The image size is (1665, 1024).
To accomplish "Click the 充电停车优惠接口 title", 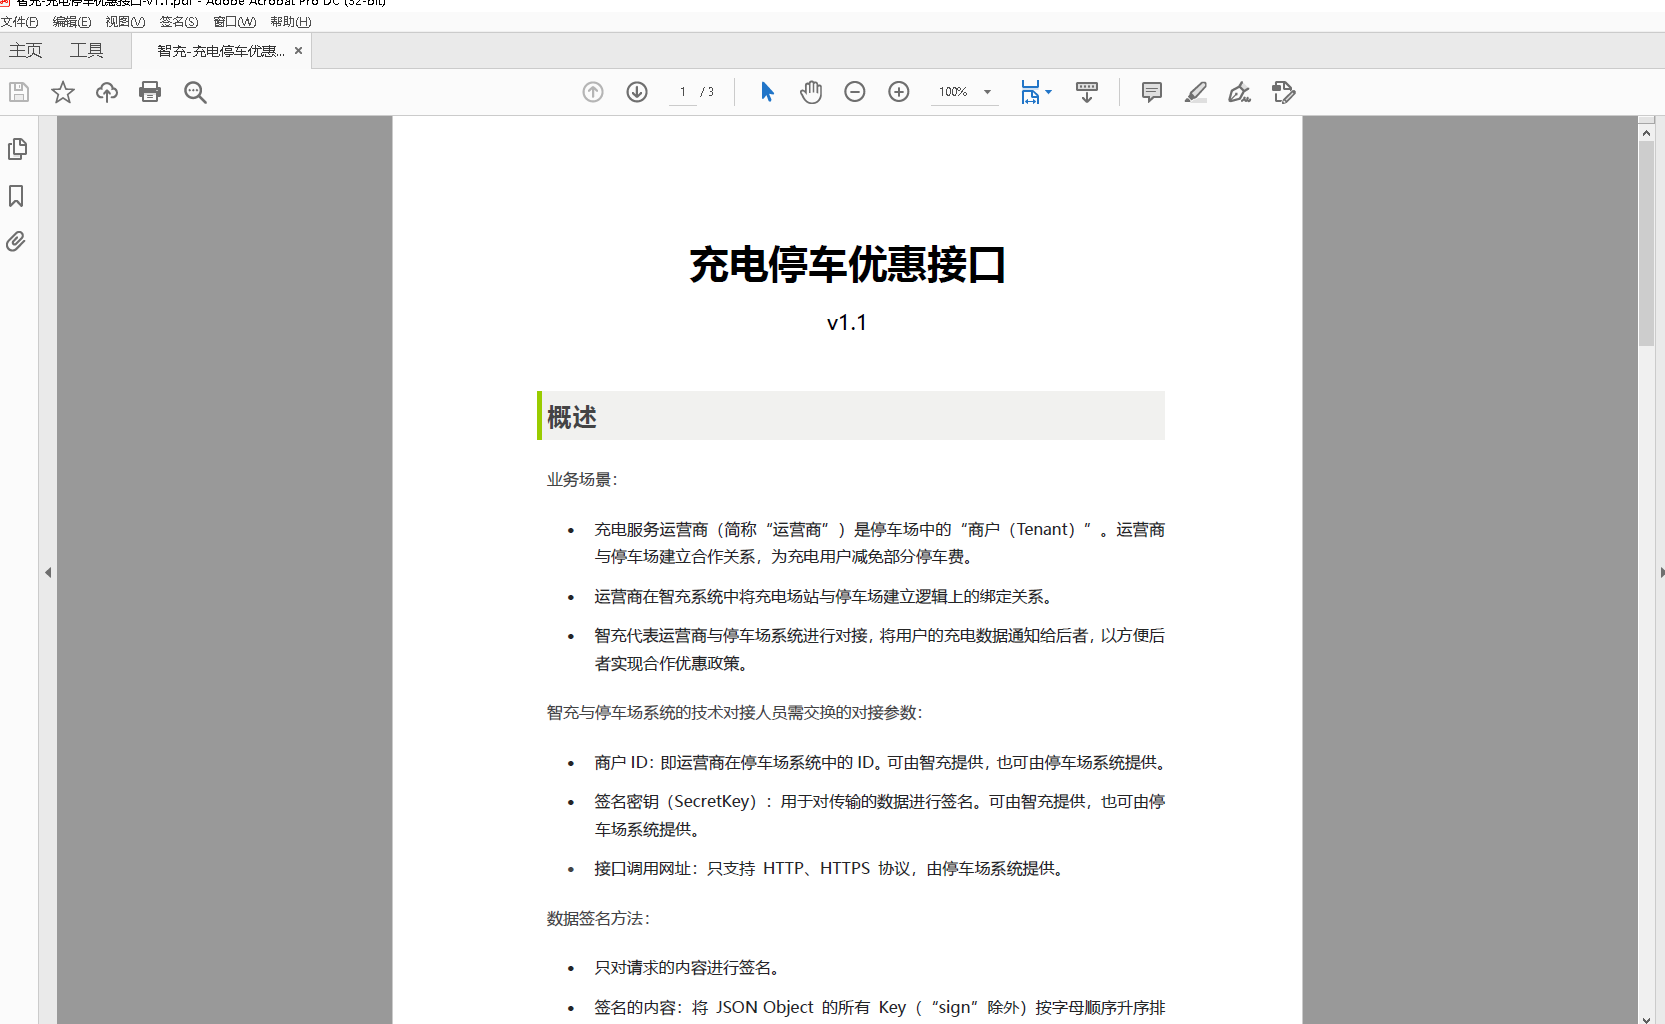I will coord(847,265).
